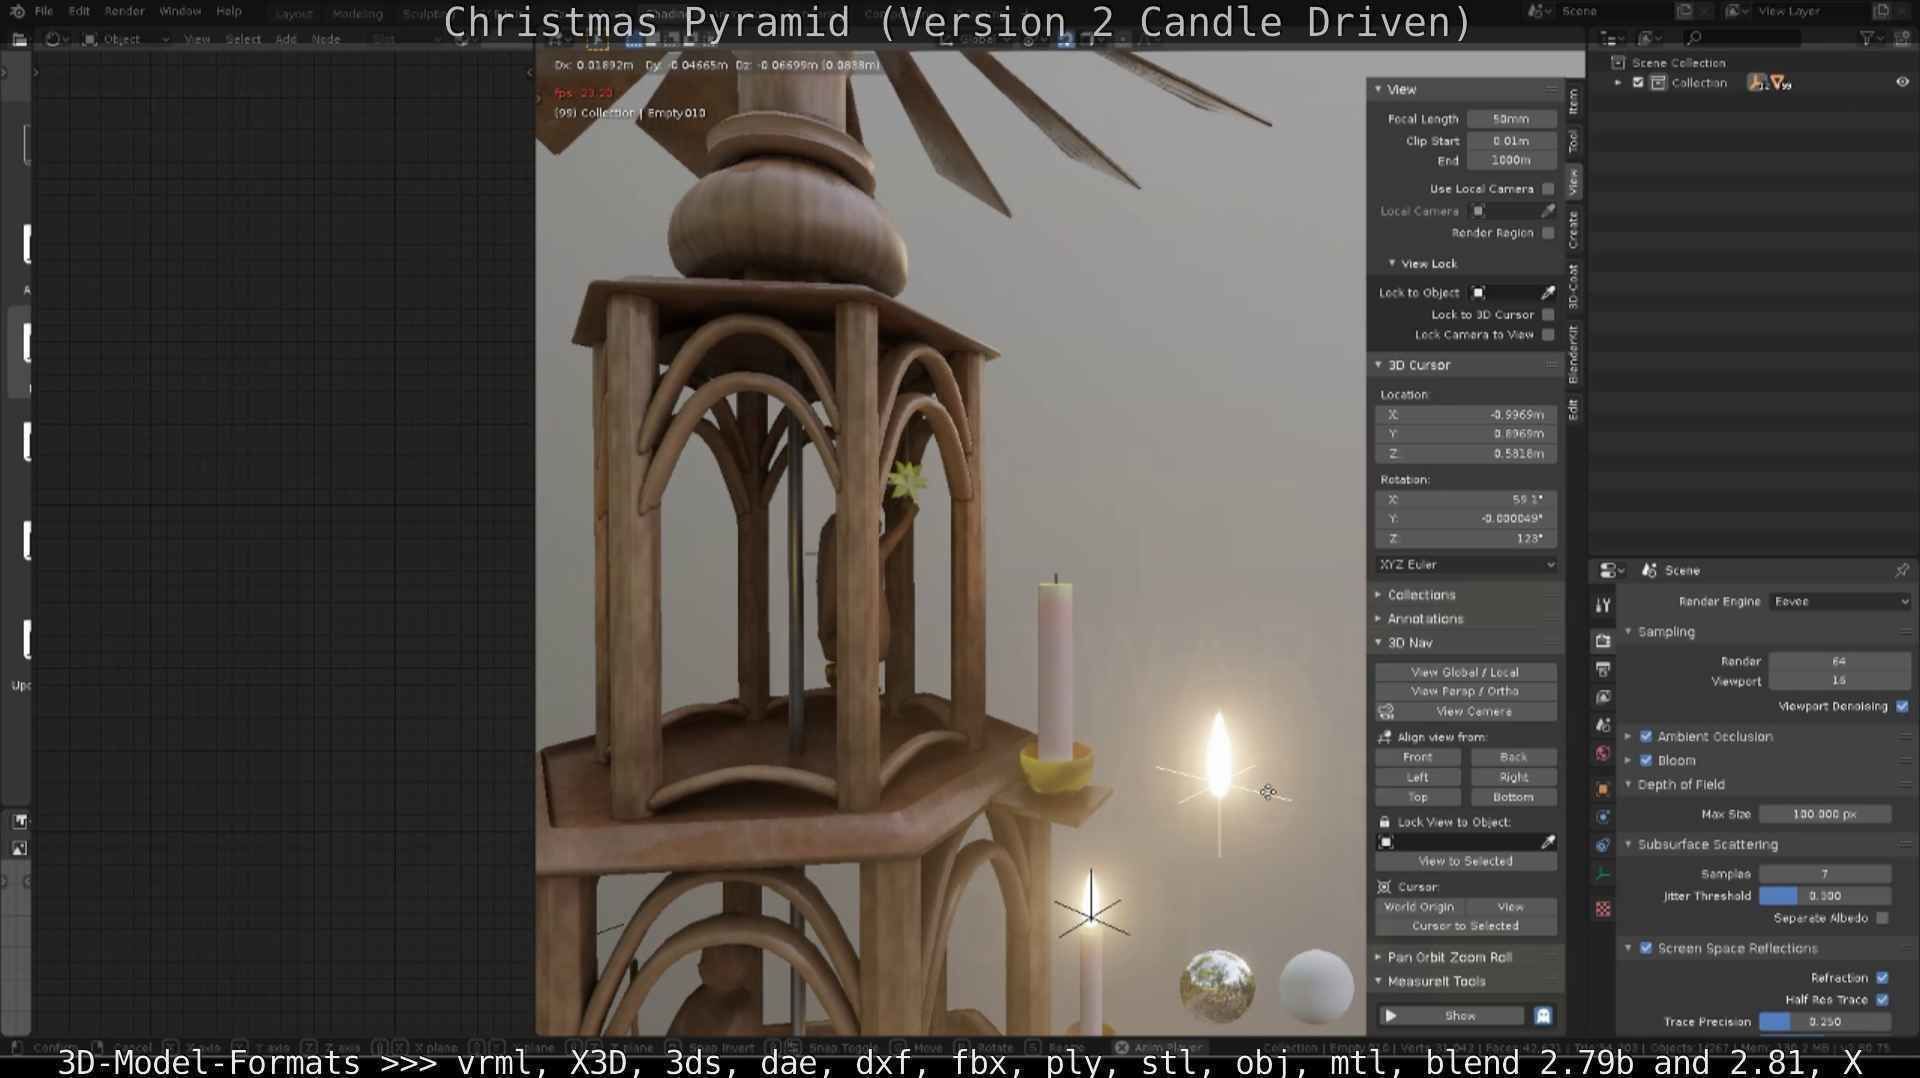Collapse the Sampling panel

1628,632
